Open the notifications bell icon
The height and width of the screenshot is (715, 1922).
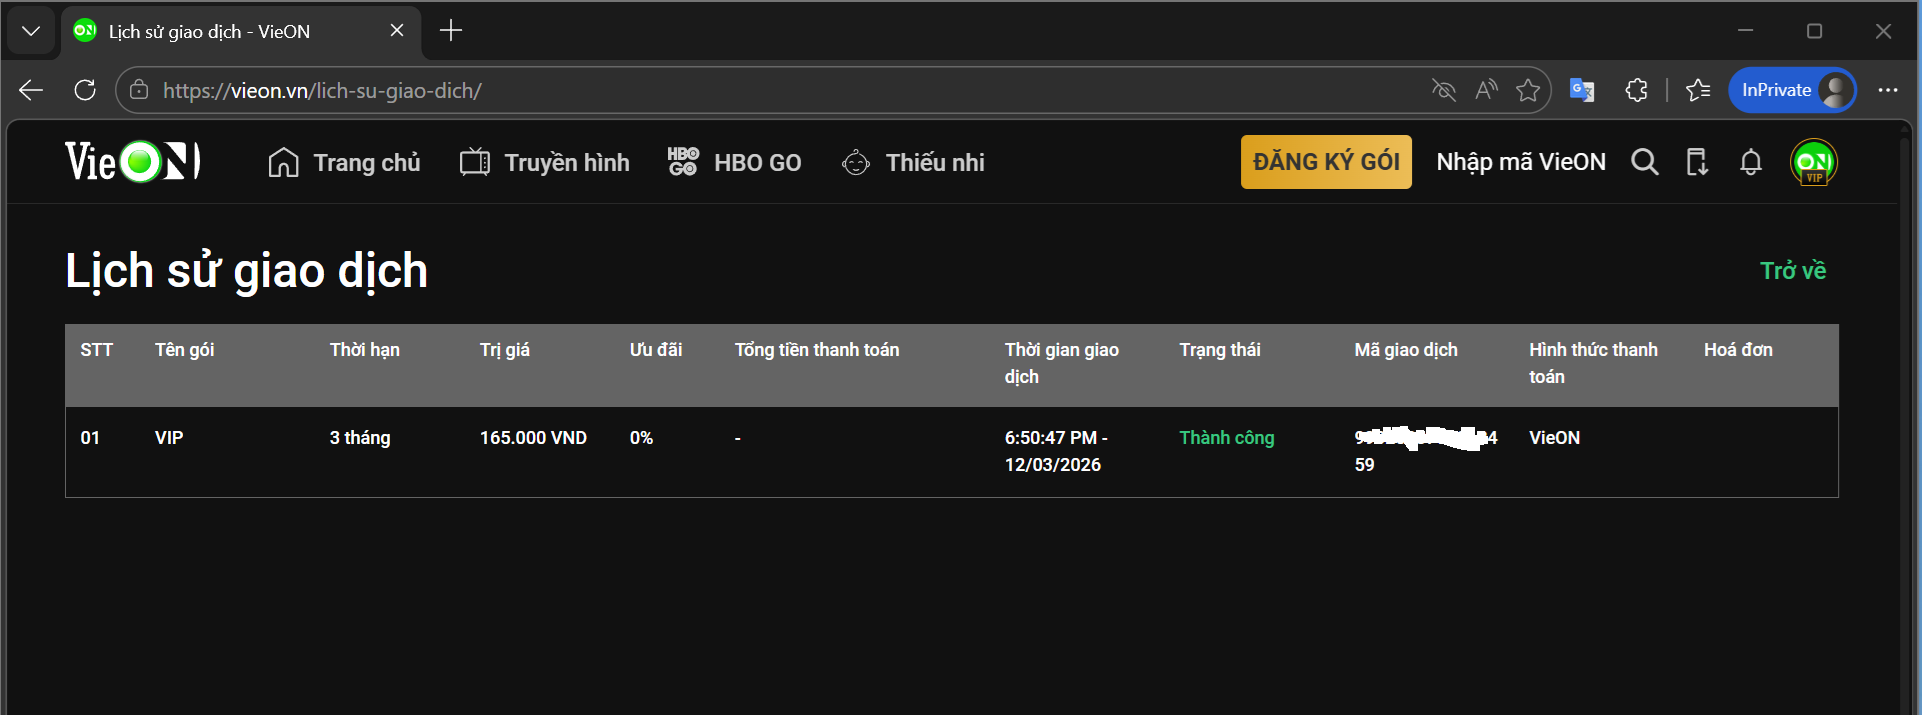pos(1750,162)
